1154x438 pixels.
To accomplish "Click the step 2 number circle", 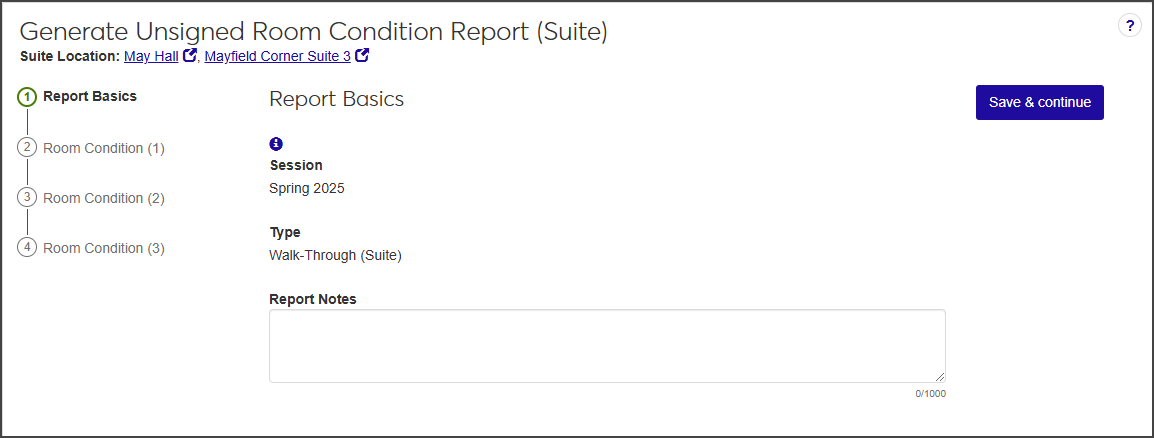I will (27, 148).
